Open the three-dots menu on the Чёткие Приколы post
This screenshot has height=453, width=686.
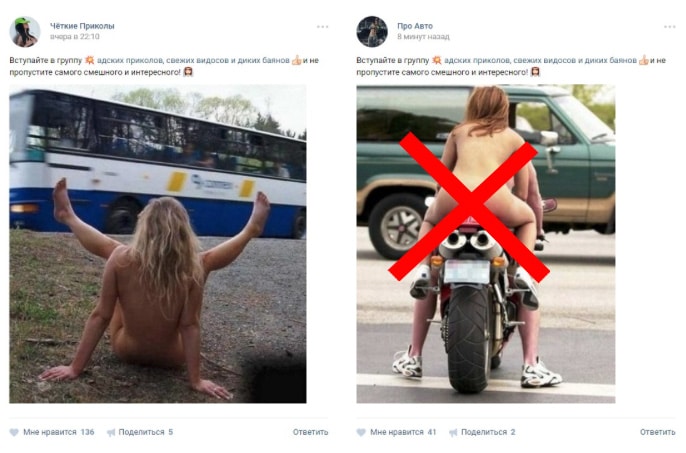pos(322,27)
